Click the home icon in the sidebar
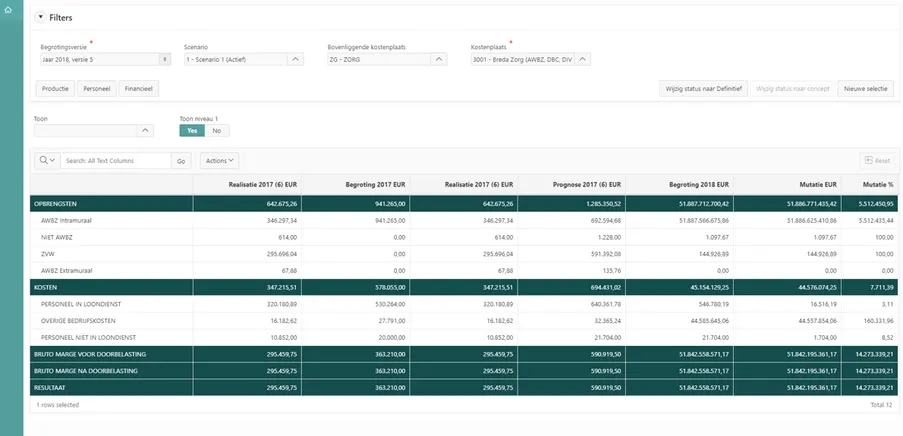This screenshot has height=436, width=903. point(10,10)
